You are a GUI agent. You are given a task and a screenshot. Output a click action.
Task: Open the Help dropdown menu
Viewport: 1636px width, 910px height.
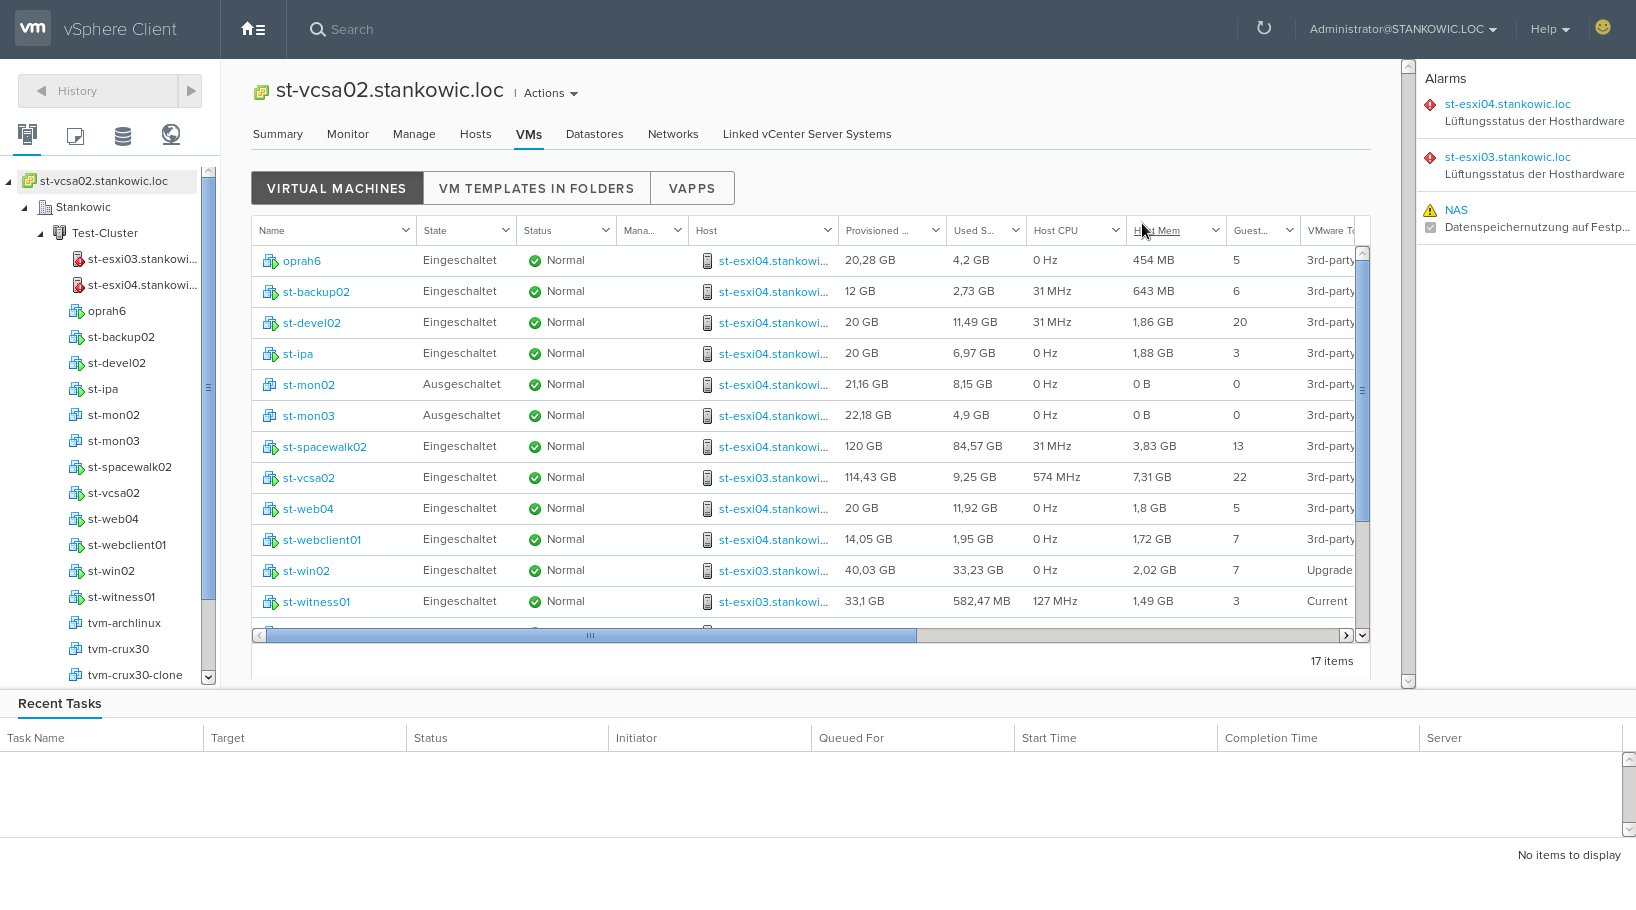1550,29
